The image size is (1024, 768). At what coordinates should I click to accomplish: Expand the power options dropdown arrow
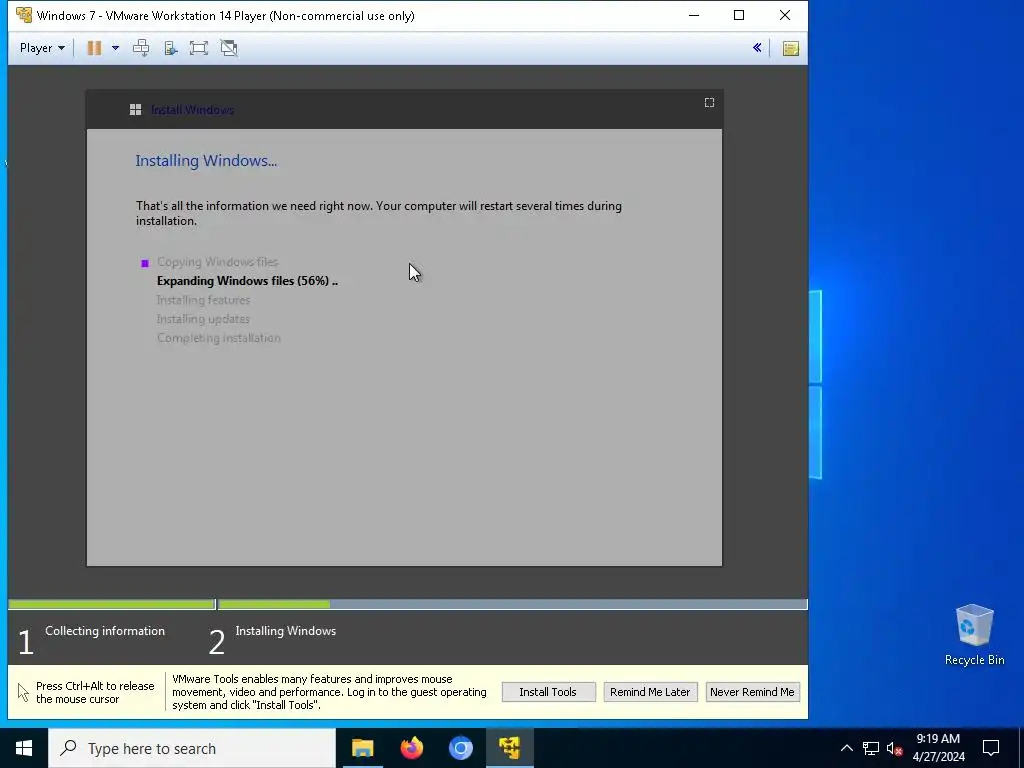(115, 48)
